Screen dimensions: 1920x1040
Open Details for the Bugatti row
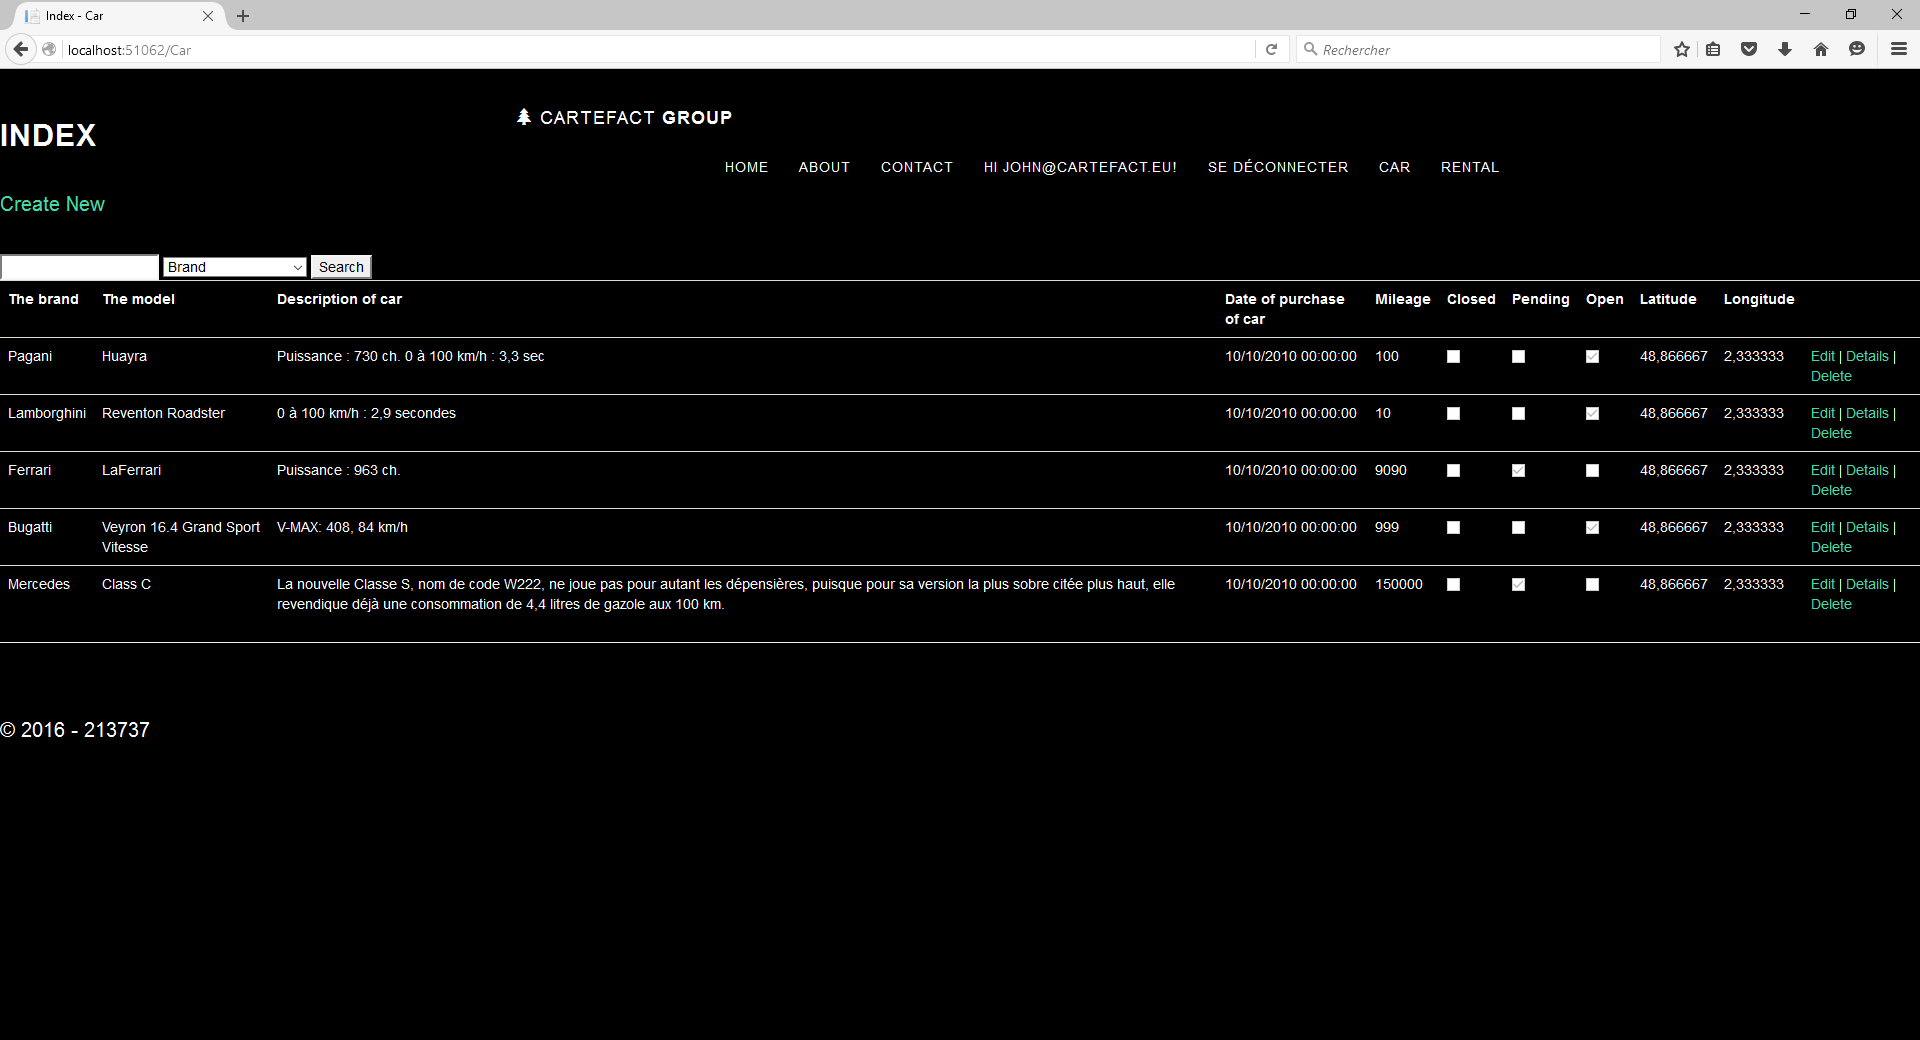click(x=1867, y=527)
